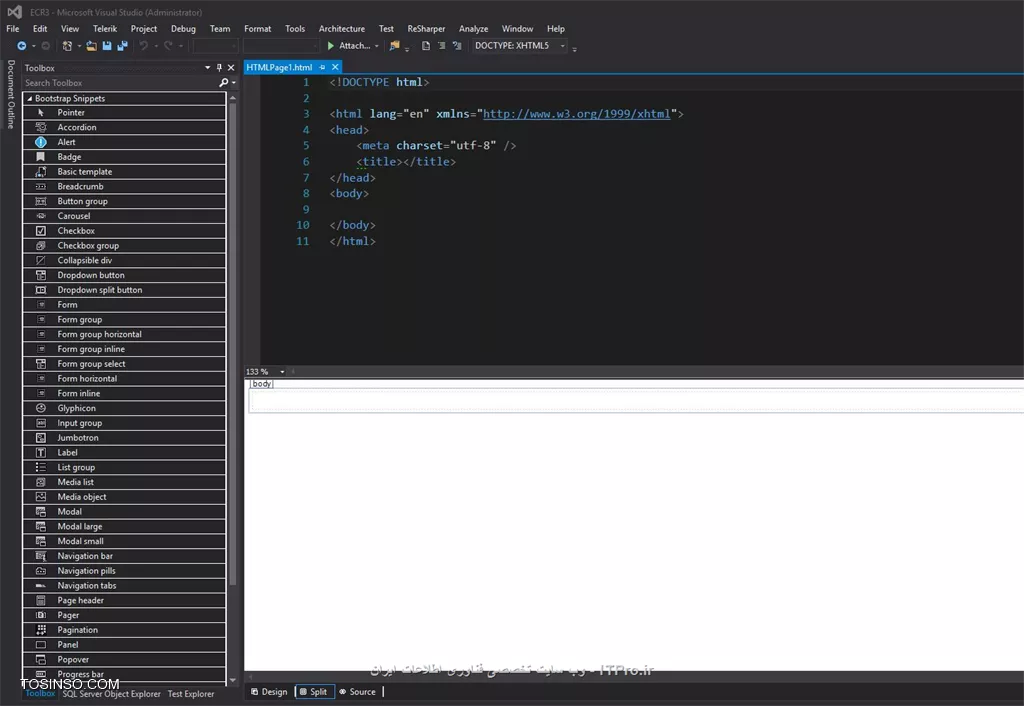Click the New Project toolbar icon
The height and width of the screenshot is (706, 1024).
click(x=67, y=46)
